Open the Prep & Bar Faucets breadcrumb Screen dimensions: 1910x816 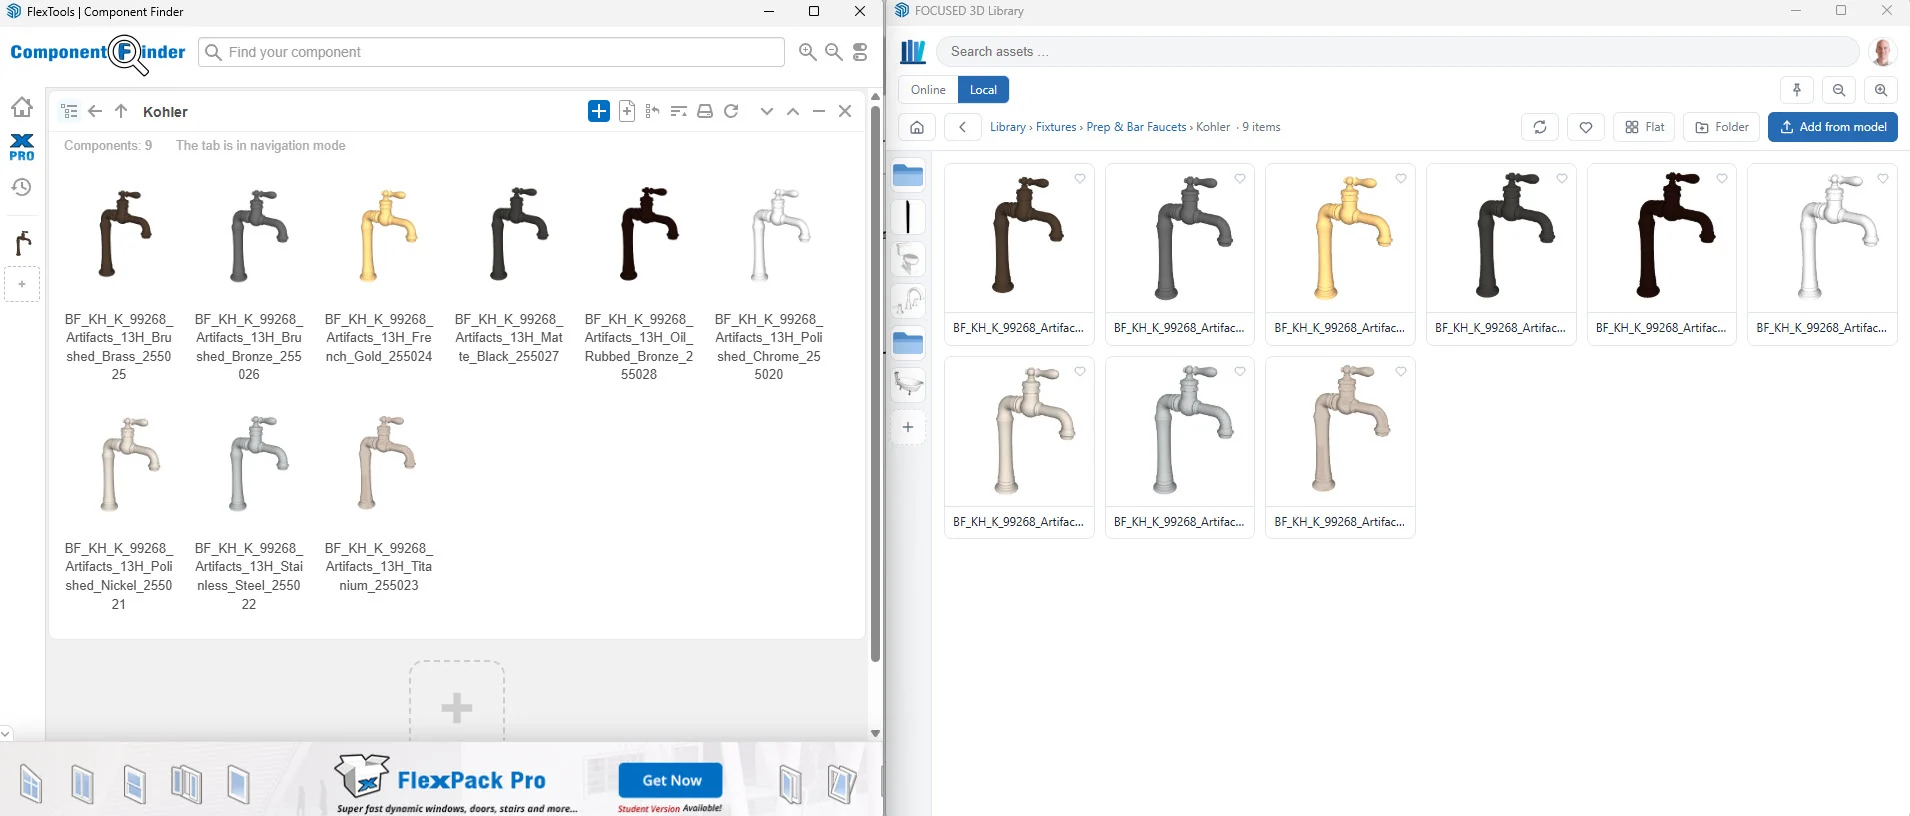pyautogui.click(x=1136, y=127)
